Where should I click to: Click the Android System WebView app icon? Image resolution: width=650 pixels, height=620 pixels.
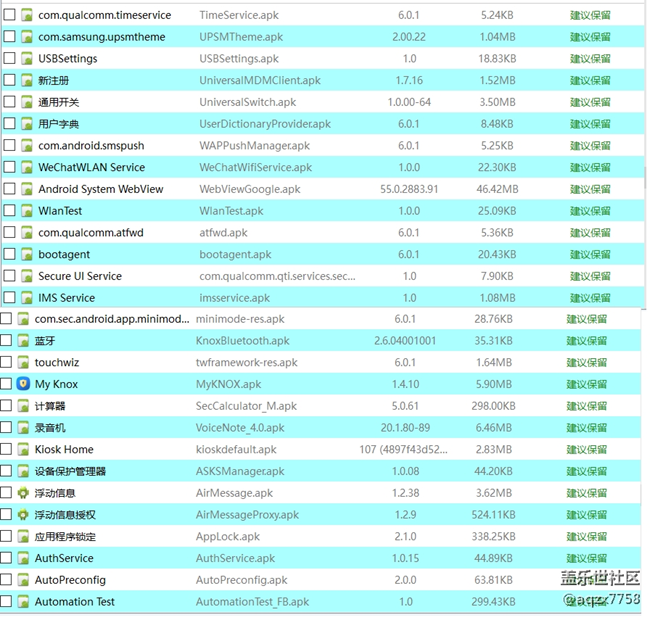(x=27, y=189)
